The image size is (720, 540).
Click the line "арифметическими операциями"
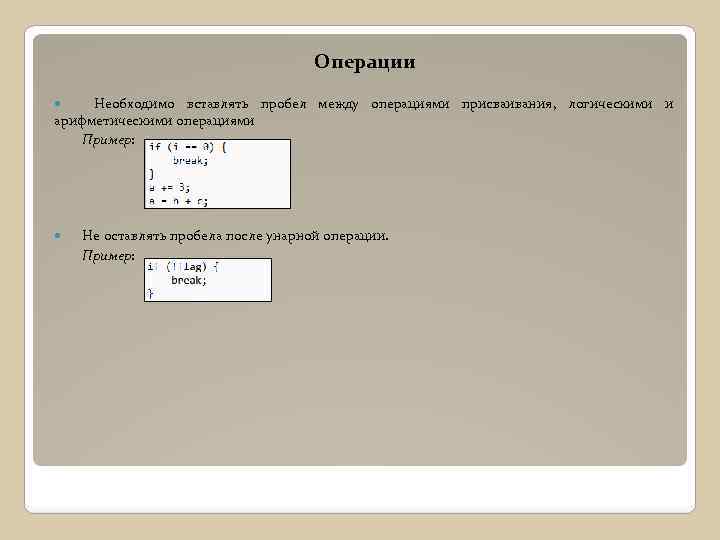pyautogui.click(x=154, y=121)
